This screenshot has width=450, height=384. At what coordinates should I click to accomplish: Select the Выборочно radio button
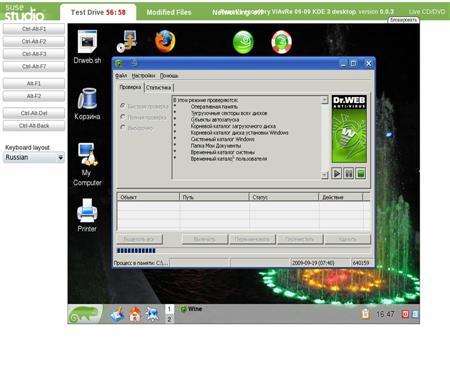coord(123,127)
